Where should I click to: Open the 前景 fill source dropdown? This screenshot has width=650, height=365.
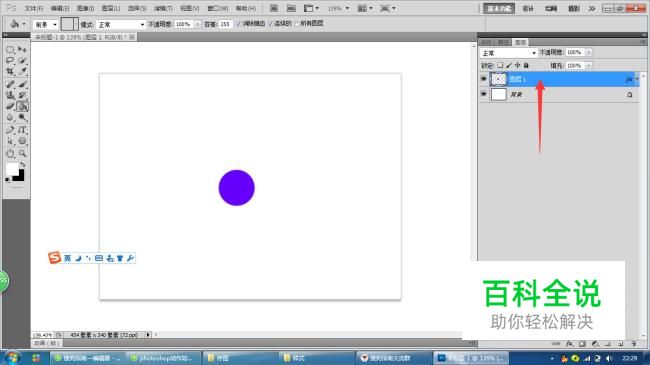point(46,25)
